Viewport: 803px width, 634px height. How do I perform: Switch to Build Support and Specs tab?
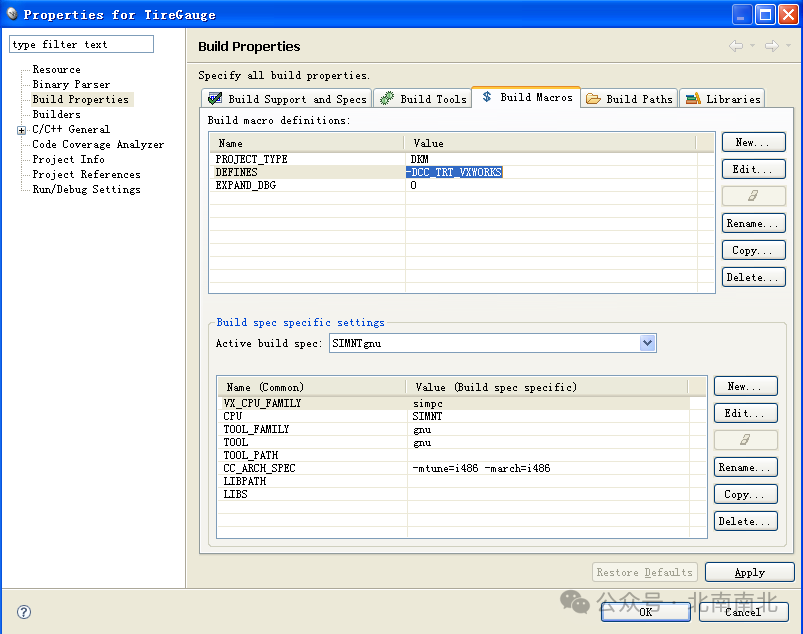pos(287,98)
